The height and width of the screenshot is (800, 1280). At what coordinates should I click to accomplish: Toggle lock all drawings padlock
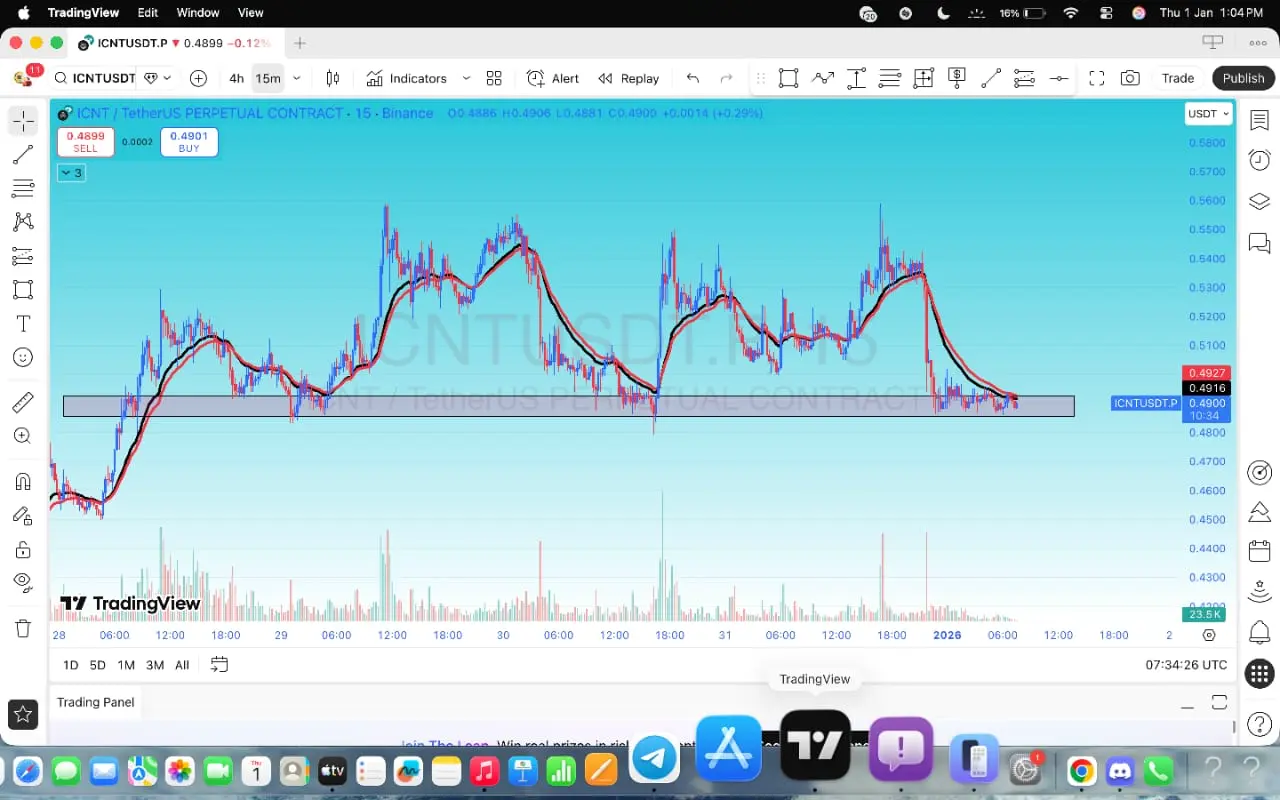click(x=23, y=549)
